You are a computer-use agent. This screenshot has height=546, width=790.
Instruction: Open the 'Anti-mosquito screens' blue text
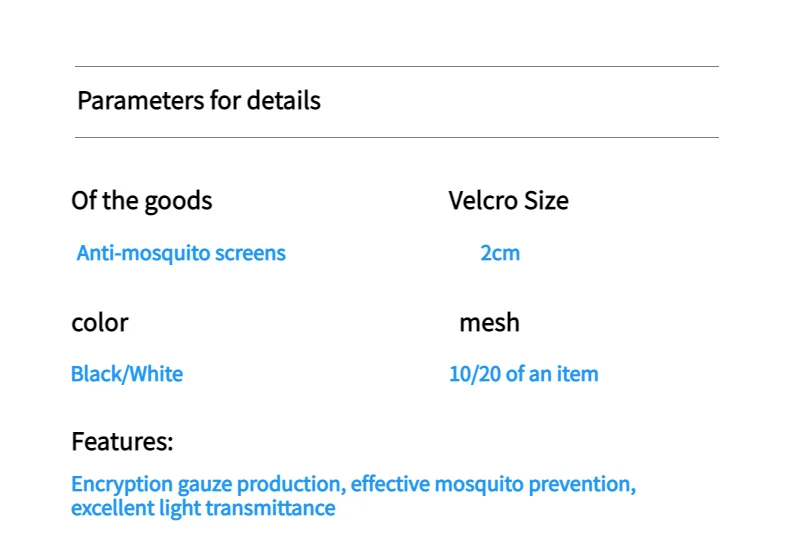click(x=181, y=253)
